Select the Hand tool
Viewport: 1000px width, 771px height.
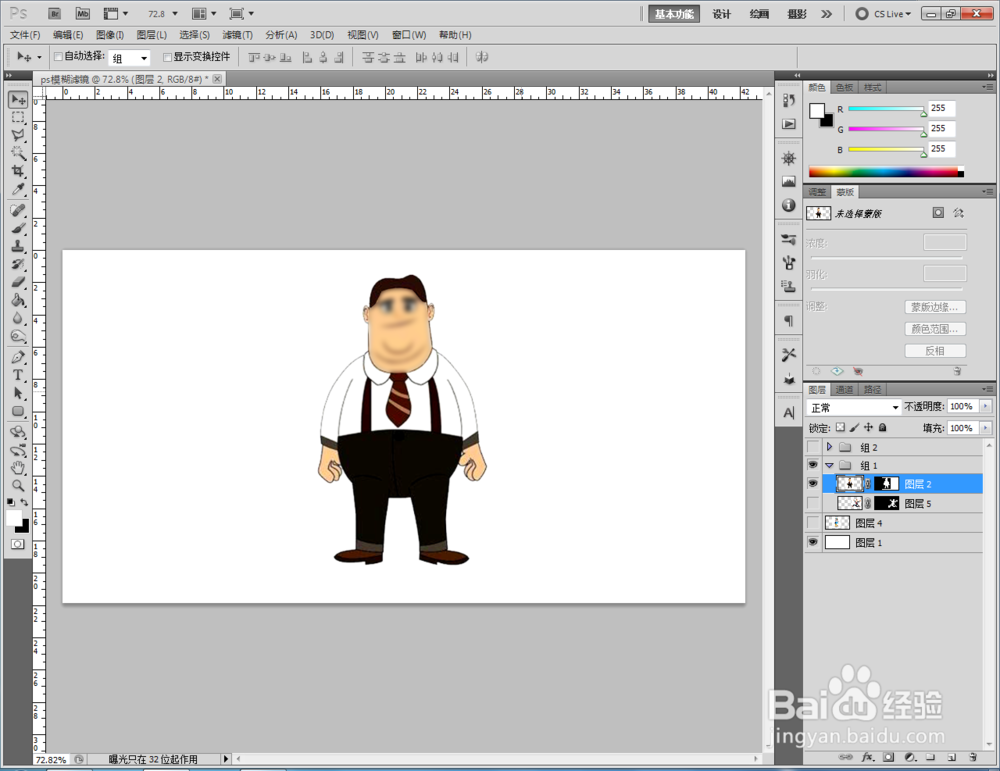click(x=18, y=468)
